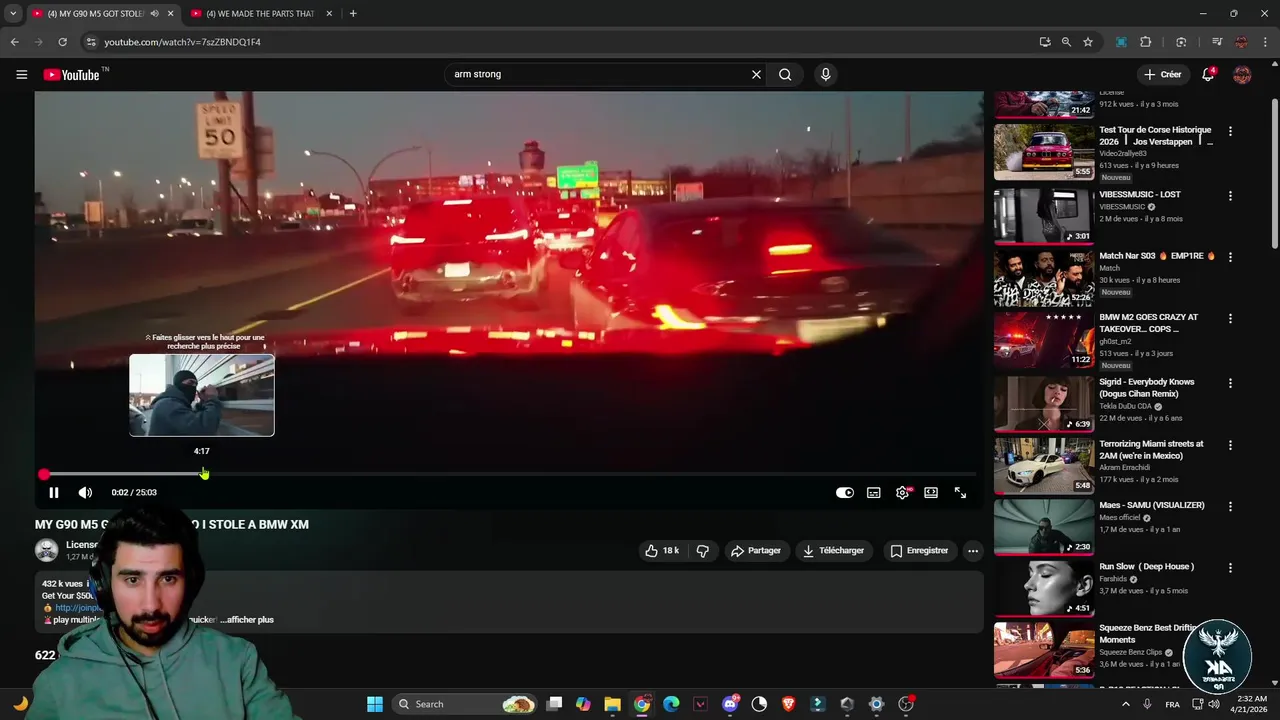Open the player settings gear
Image resolution: width=1280 pixels, height=720 pixels.
pos(903,492)
